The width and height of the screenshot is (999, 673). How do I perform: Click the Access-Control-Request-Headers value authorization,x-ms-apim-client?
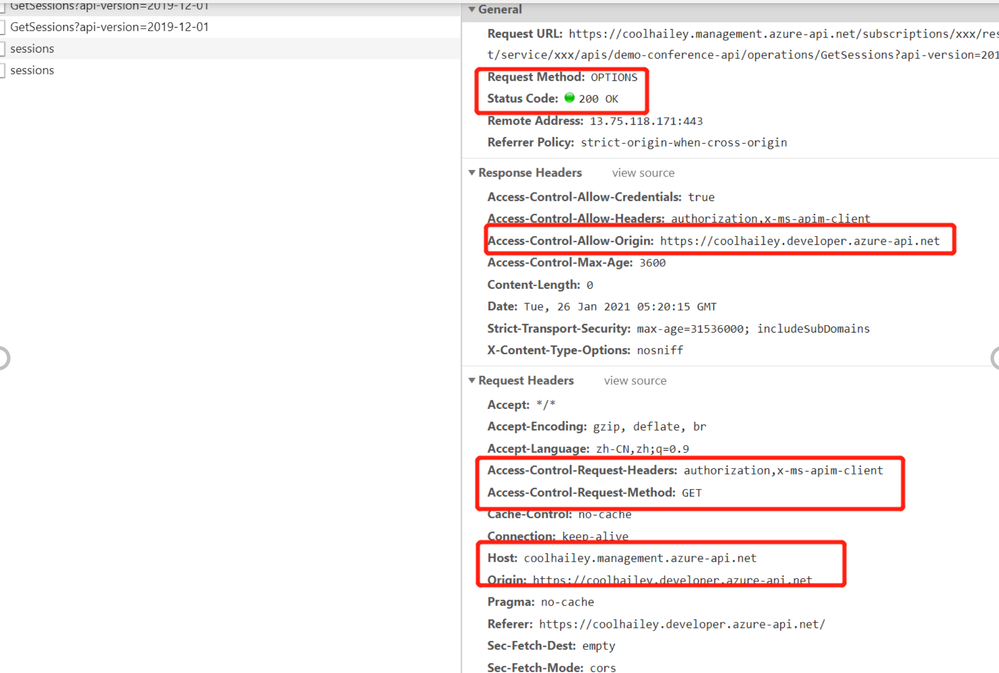pyautogui.click(x=783, y=470)
